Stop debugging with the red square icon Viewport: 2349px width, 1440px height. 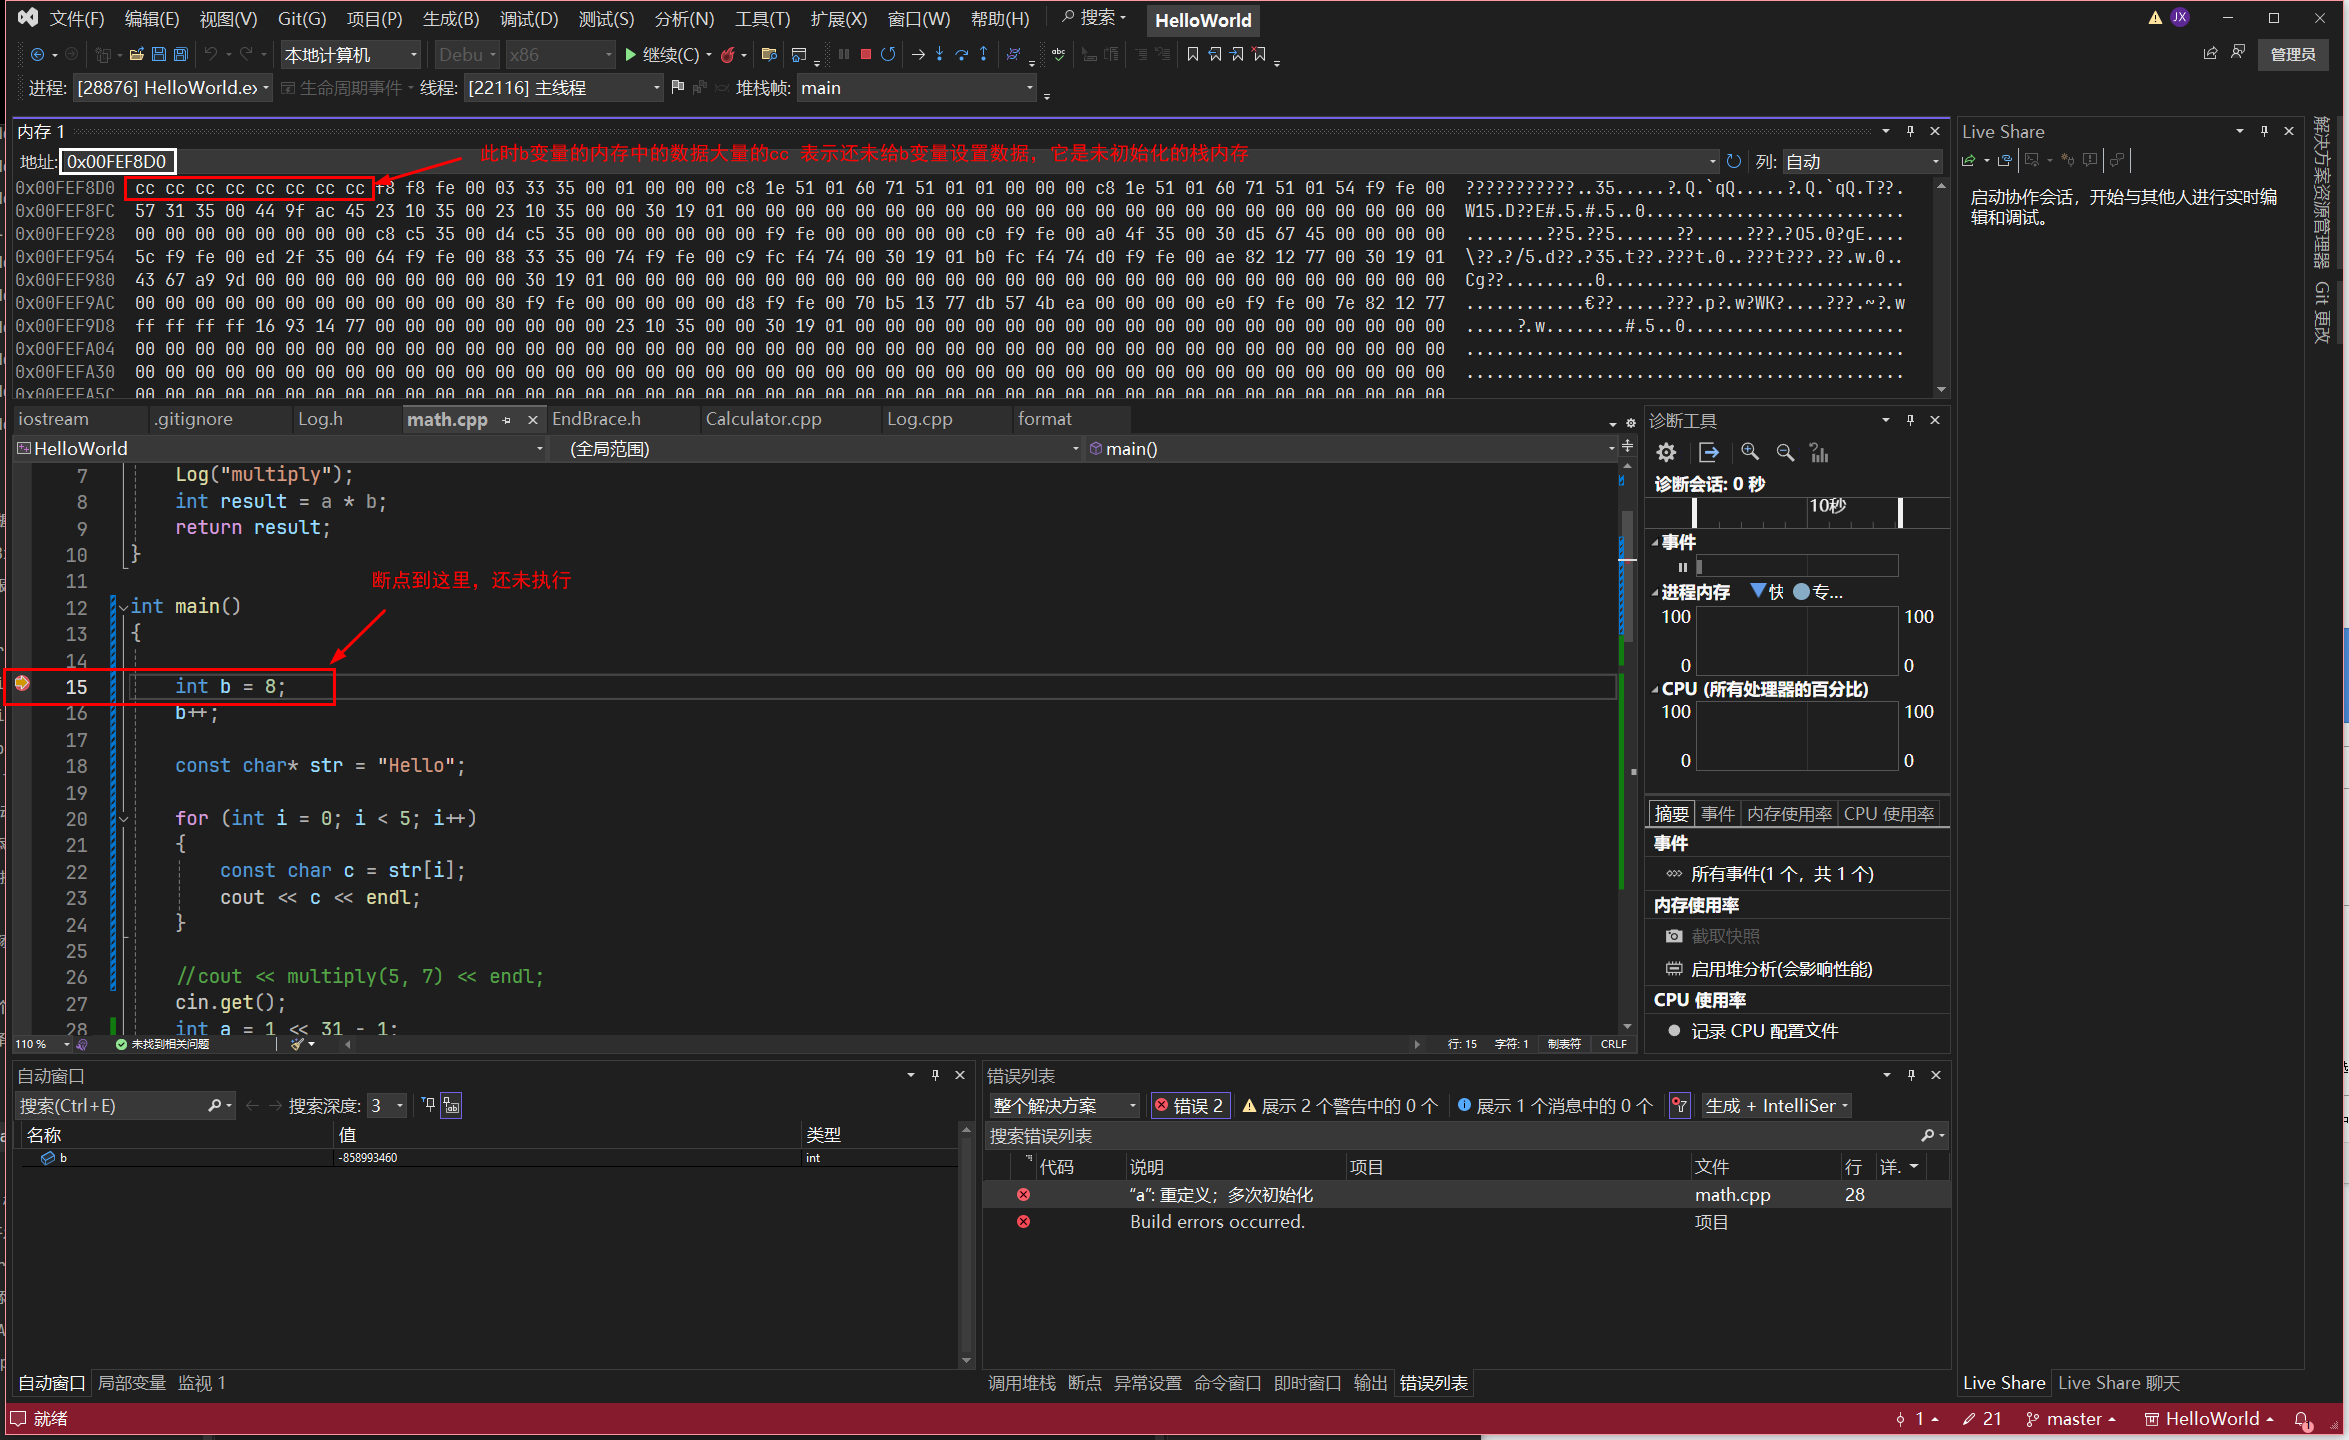(x=866, y=55)
